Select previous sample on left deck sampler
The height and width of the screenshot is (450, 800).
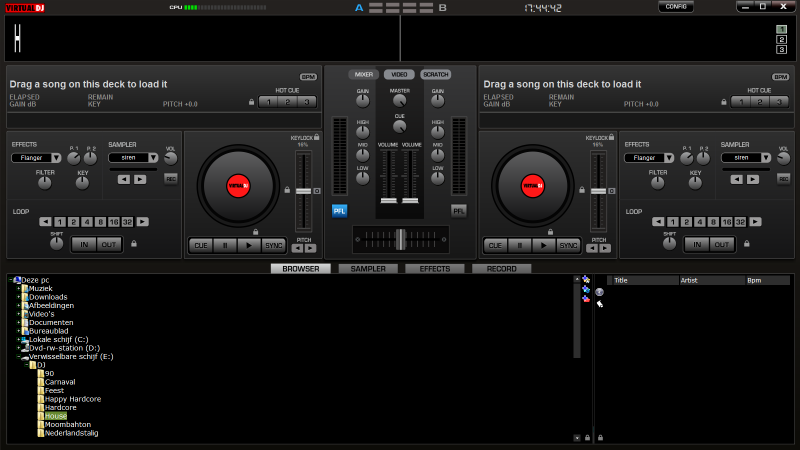point(124,179)
